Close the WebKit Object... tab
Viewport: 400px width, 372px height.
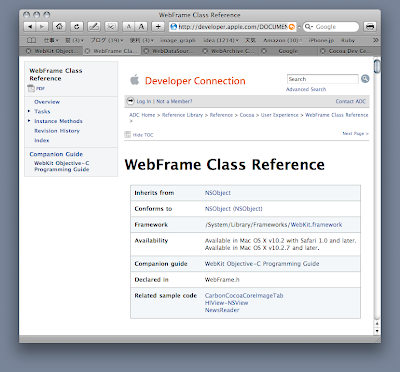coord(29,51)
